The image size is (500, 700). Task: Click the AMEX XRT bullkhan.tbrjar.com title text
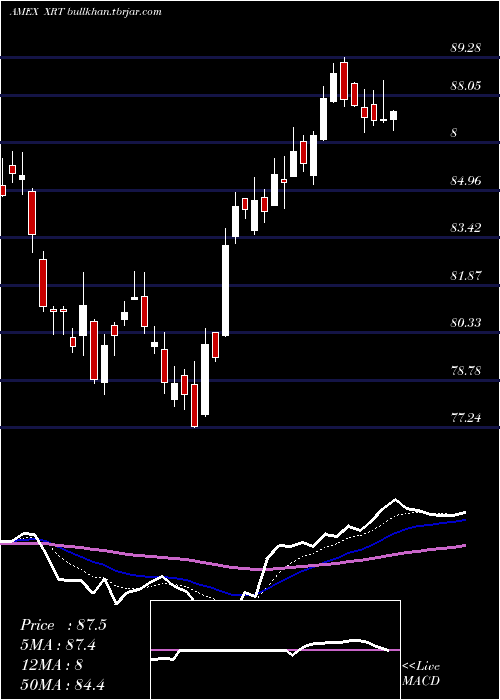85,12
